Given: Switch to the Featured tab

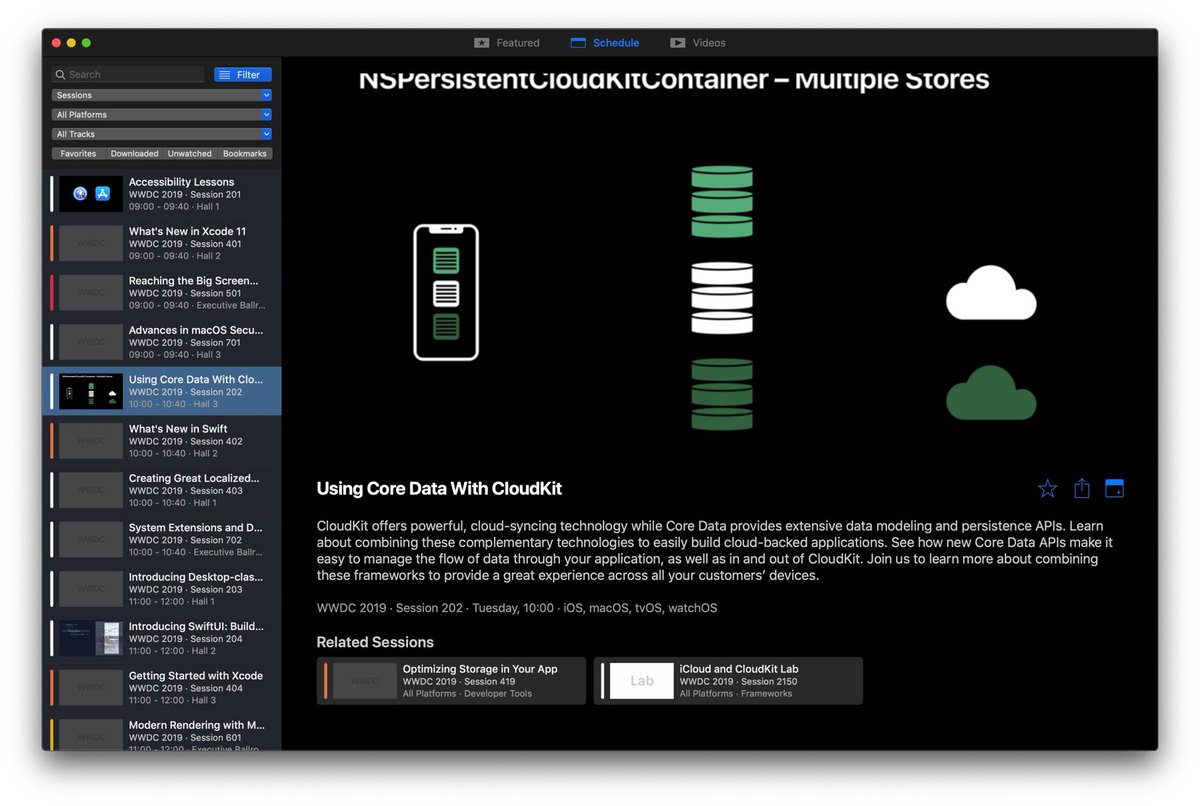Looking at the screenshot, I should 507,43.
